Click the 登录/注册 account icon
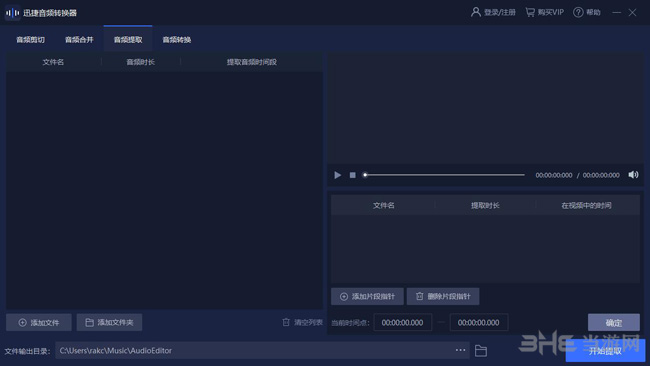This screenshot has height=366, width=650. tap(475, 12)
